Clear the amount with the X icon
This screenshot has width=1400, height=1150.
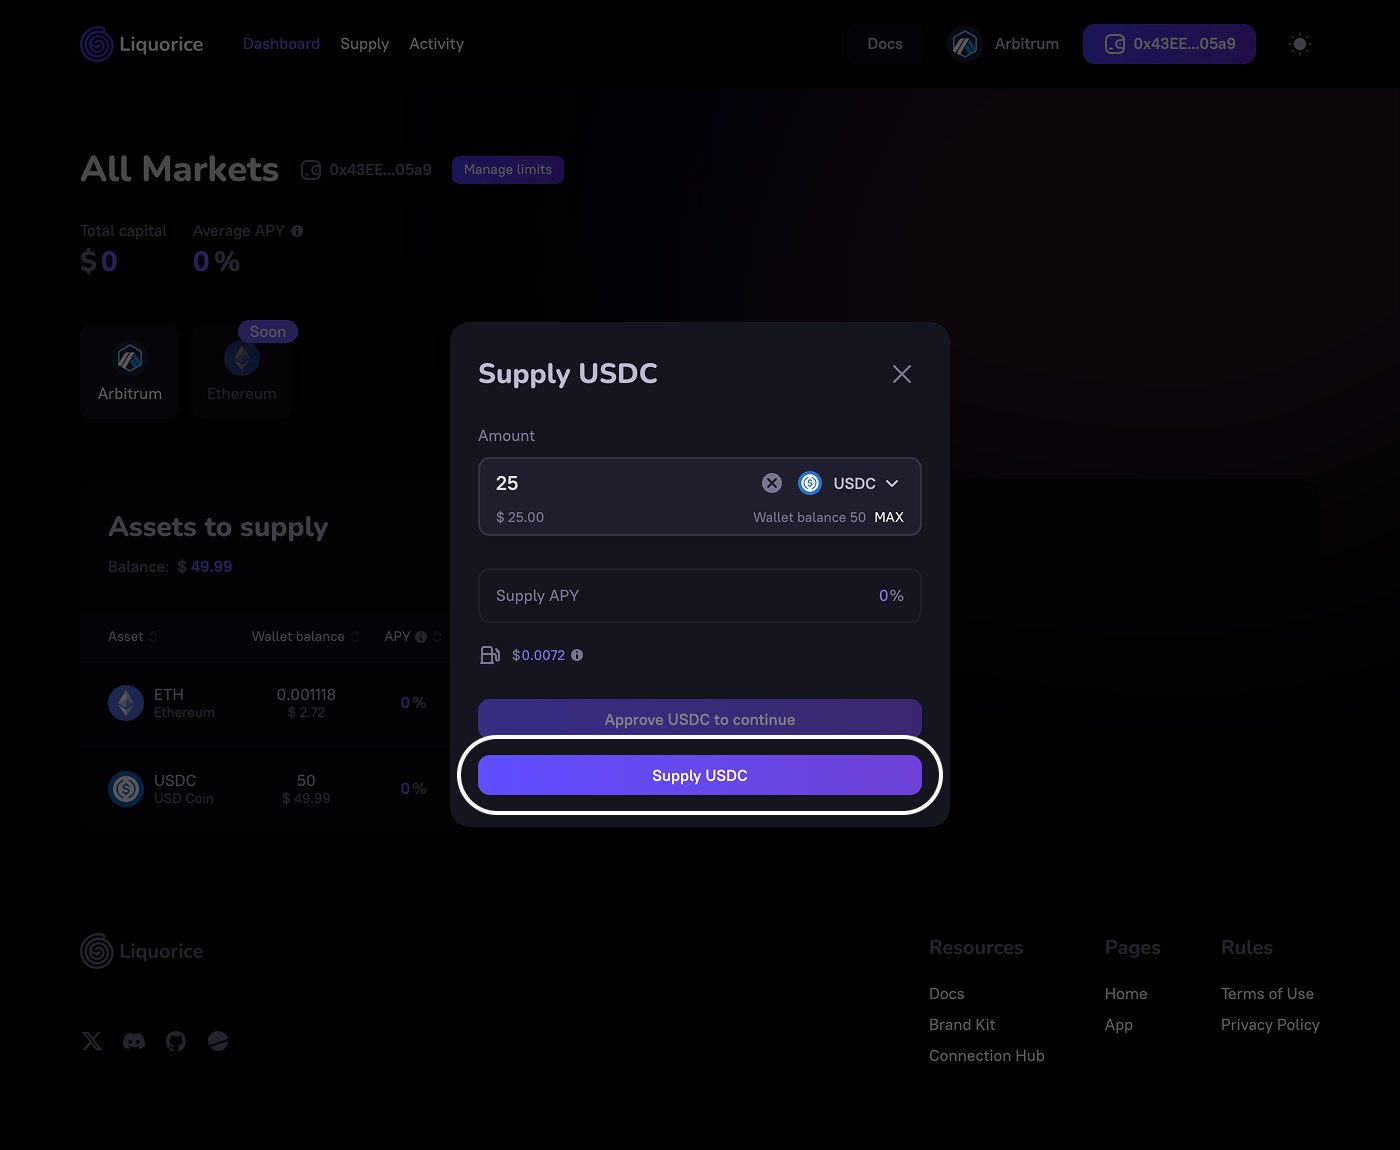pos(772,483)
